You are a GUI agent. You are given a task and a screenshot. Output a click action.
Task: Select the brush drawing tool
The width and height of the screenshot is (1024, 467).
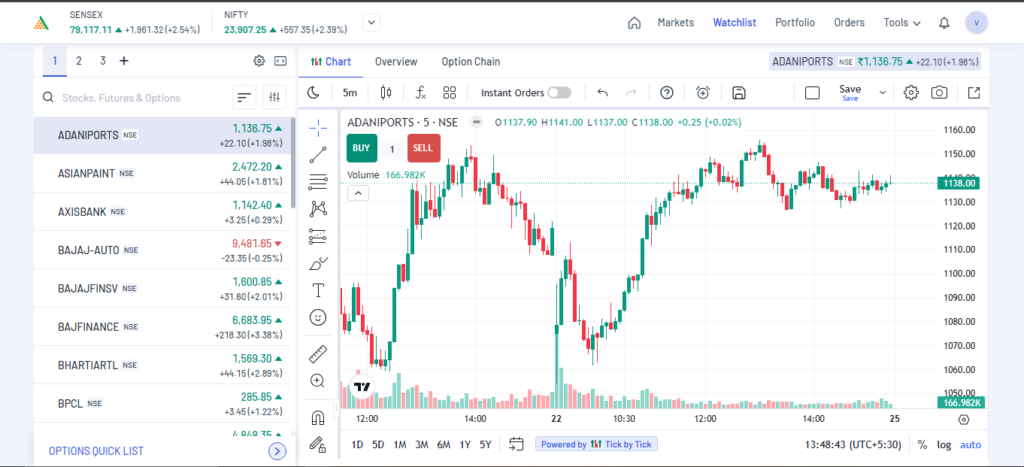pos(318,263)
